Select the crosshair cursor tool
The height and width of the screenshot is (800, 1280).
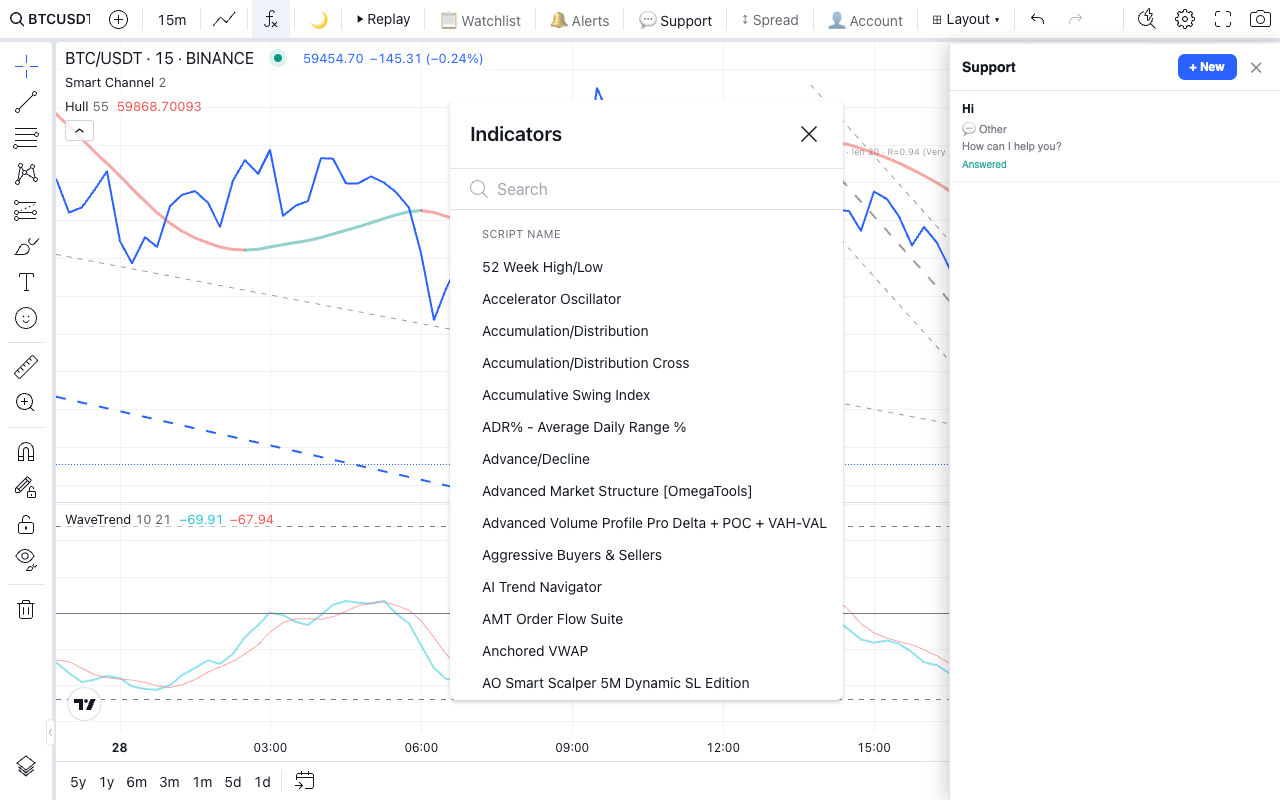[26, 67]
